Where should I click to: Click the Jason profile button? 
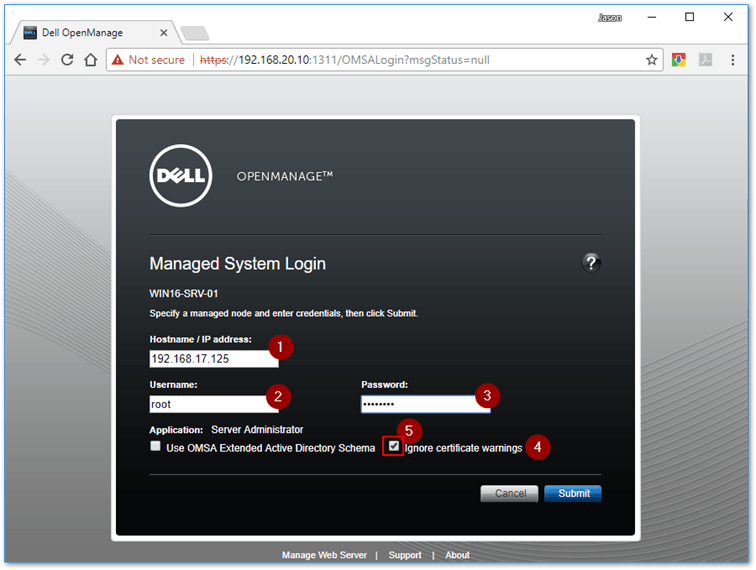[x=610, y=18]
